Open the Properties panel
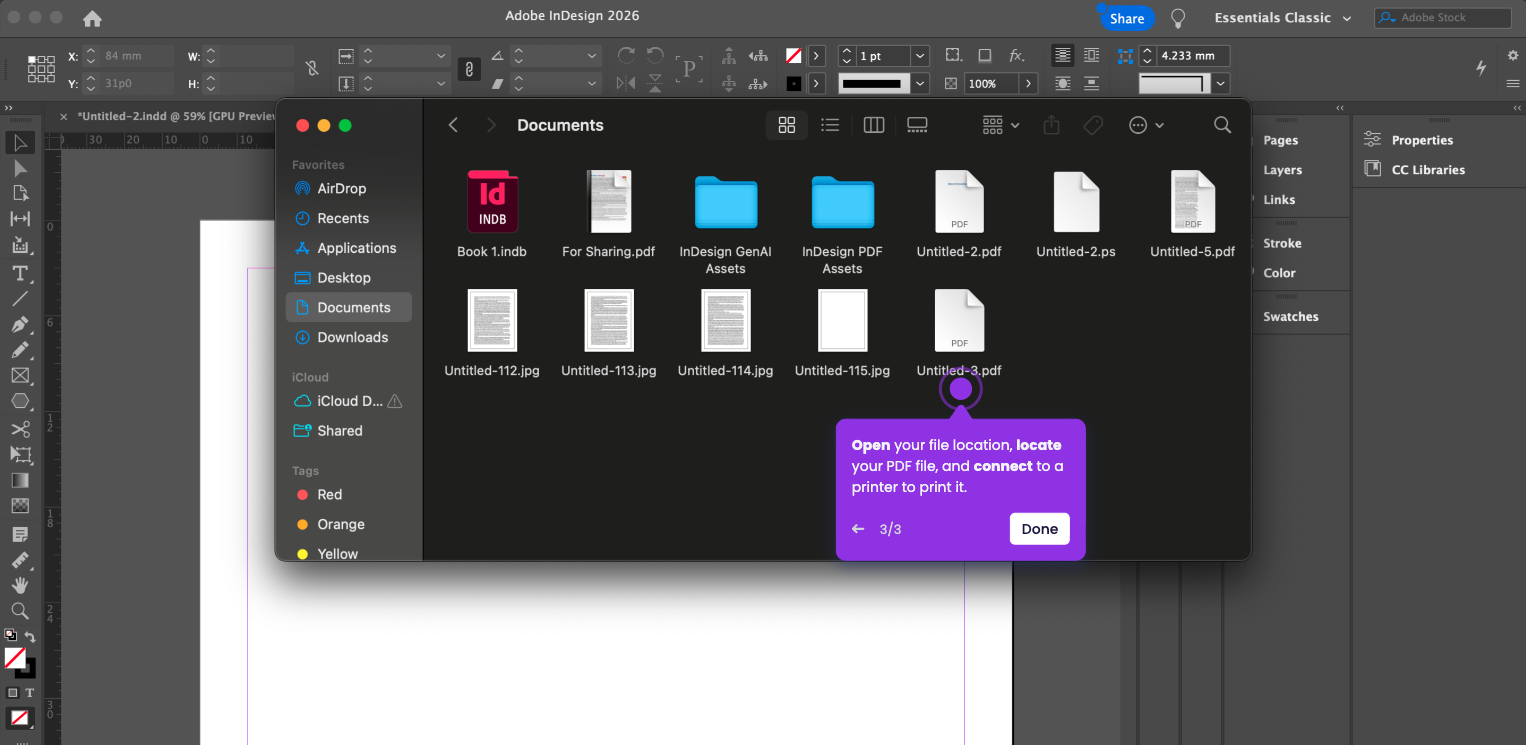1526x745 pixels. click(x=1410, y=140)
